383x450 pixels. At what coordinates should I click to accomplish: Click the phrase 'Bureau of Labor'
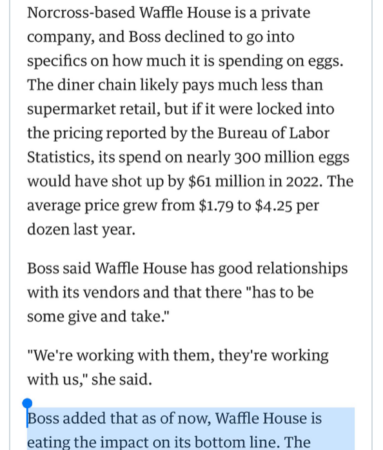(273, 133)
